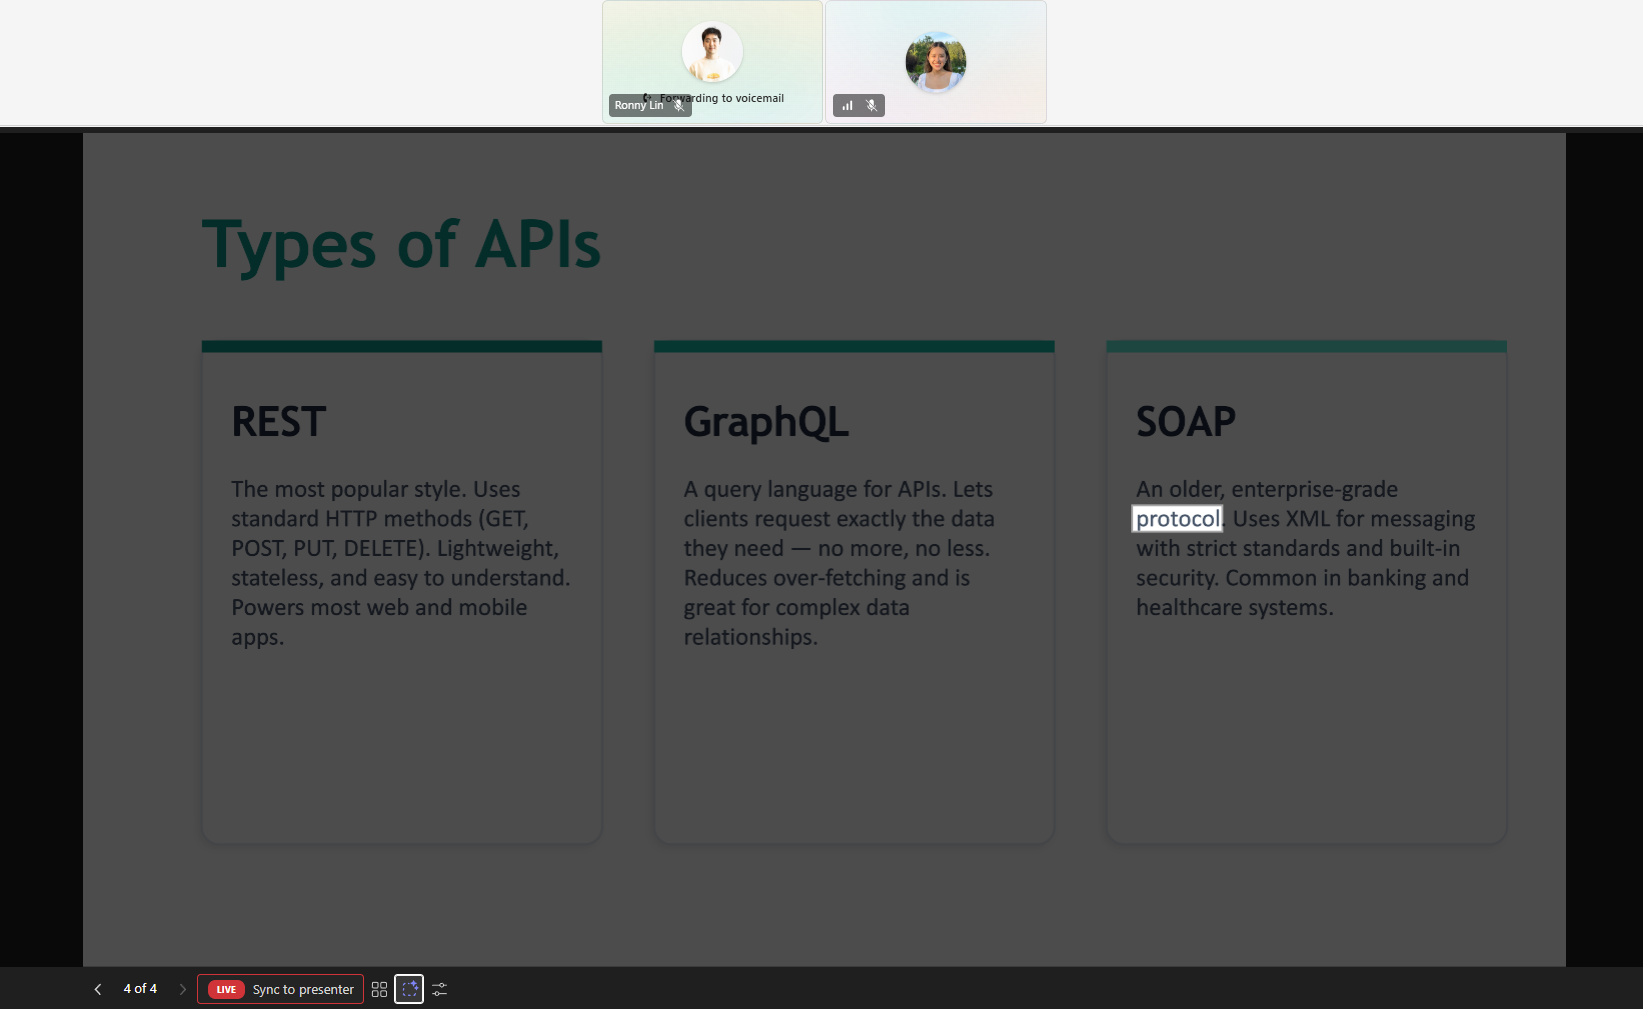Click the highlighted word 'protocol'
1643x1009 pixels.
1177,519
